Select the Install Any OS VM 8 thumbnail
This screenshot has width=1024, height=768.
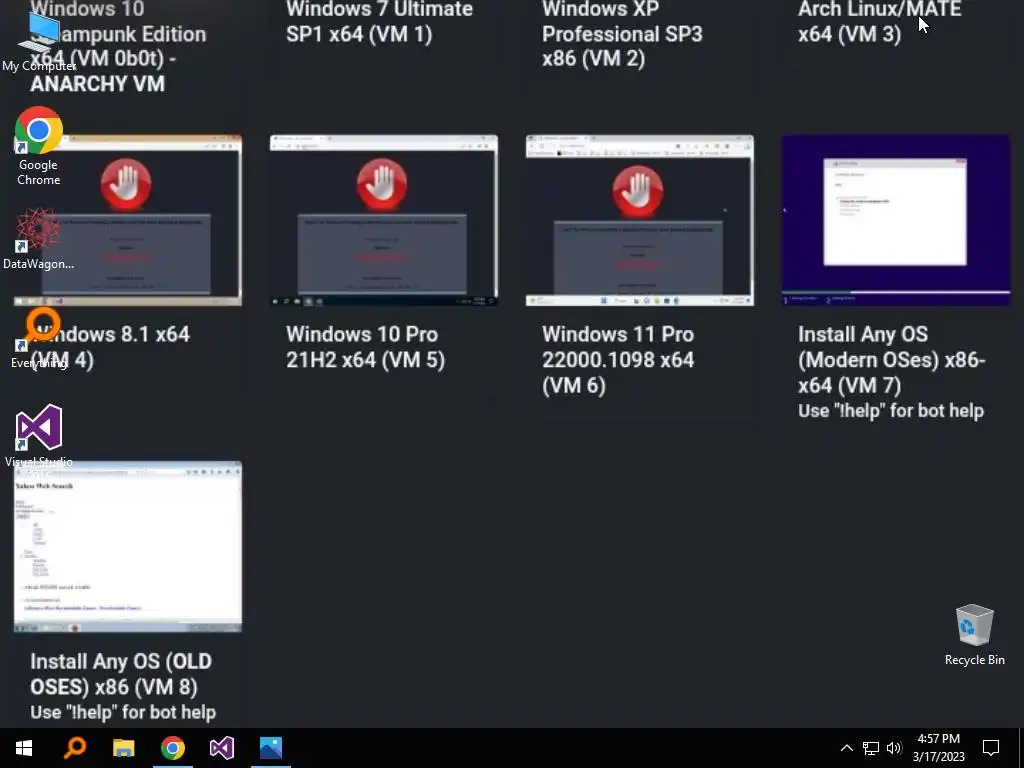(x=128, y=547)
